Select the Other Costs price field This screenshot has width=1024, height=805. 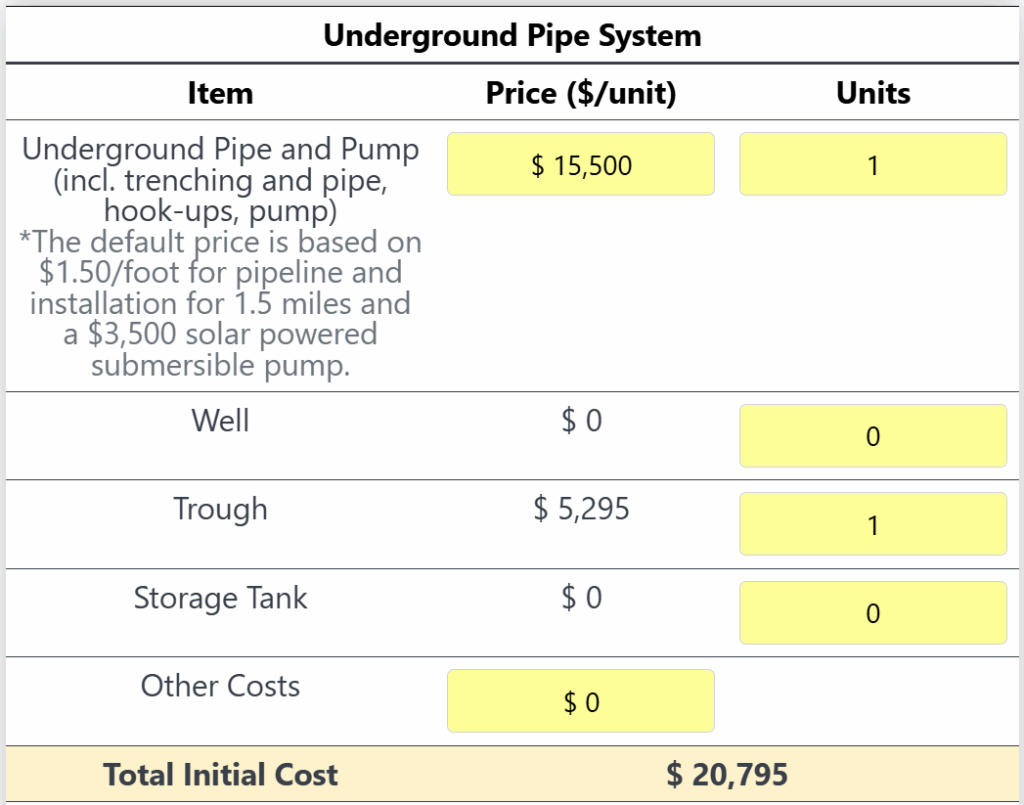581,701
